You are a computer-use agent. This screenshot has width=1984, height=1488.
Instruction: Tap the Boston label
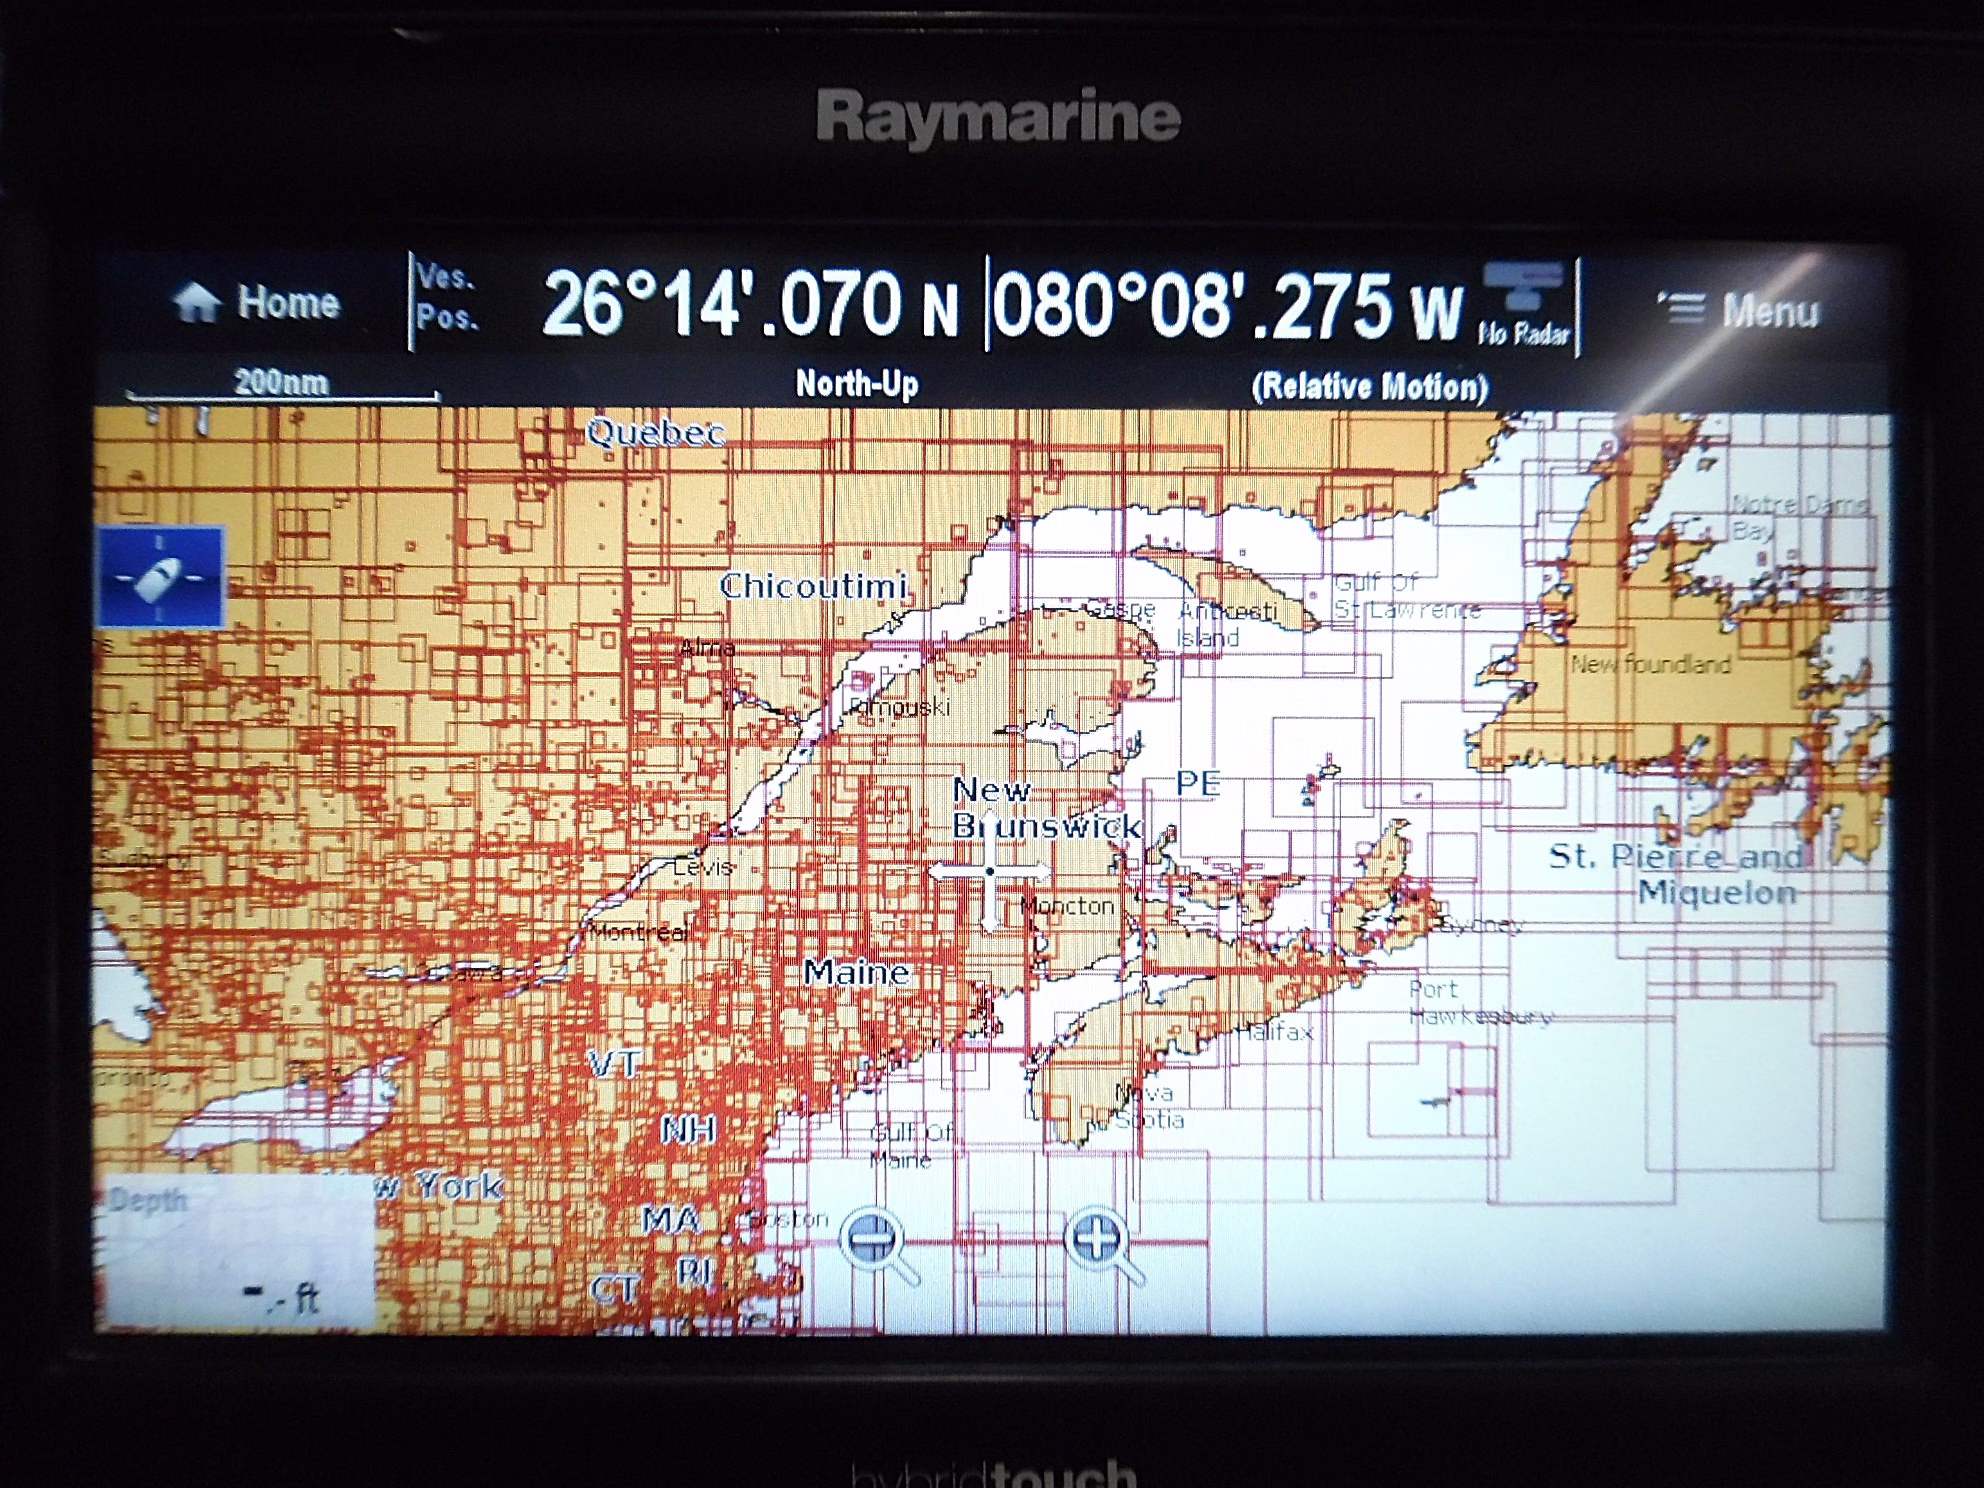pos(788,1219)
